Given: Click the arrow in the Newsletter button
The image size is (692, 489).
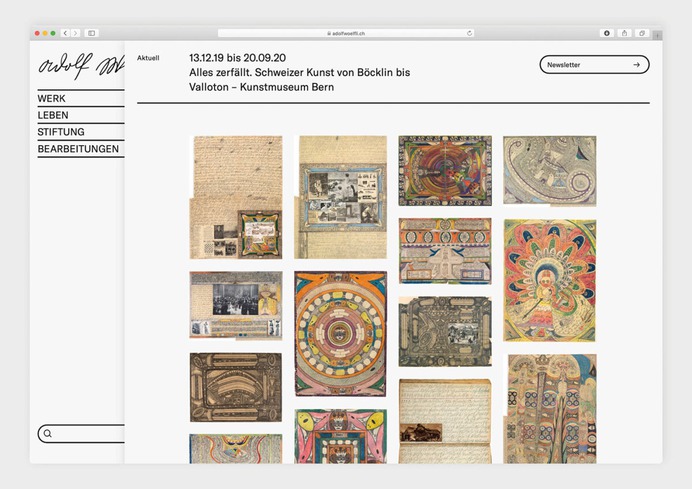Looking at the screenshot, I should pyautogui.click(x=636, y=65).
